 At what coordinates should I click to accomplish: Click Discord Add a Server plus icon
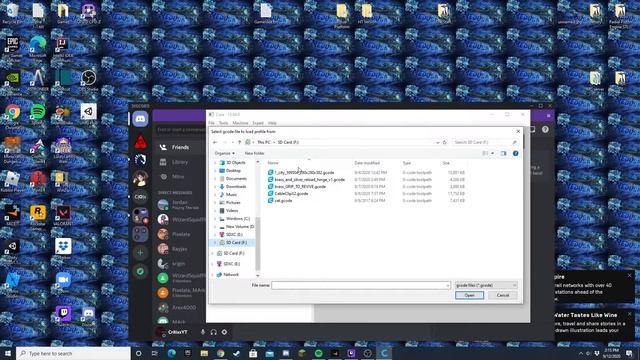140,253
